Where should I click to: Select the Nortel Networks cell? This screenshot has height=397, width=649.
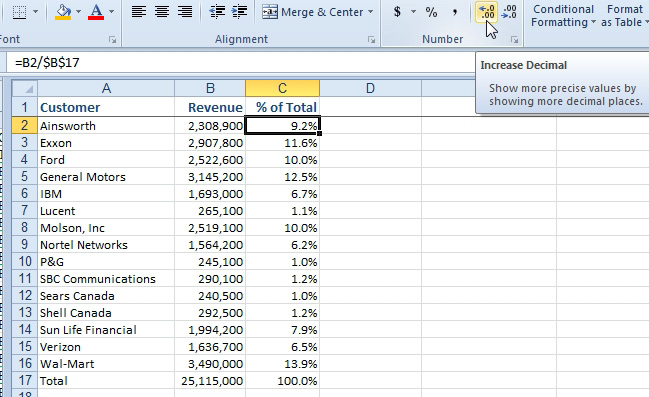pyautogui.click(x=106, y=245)
